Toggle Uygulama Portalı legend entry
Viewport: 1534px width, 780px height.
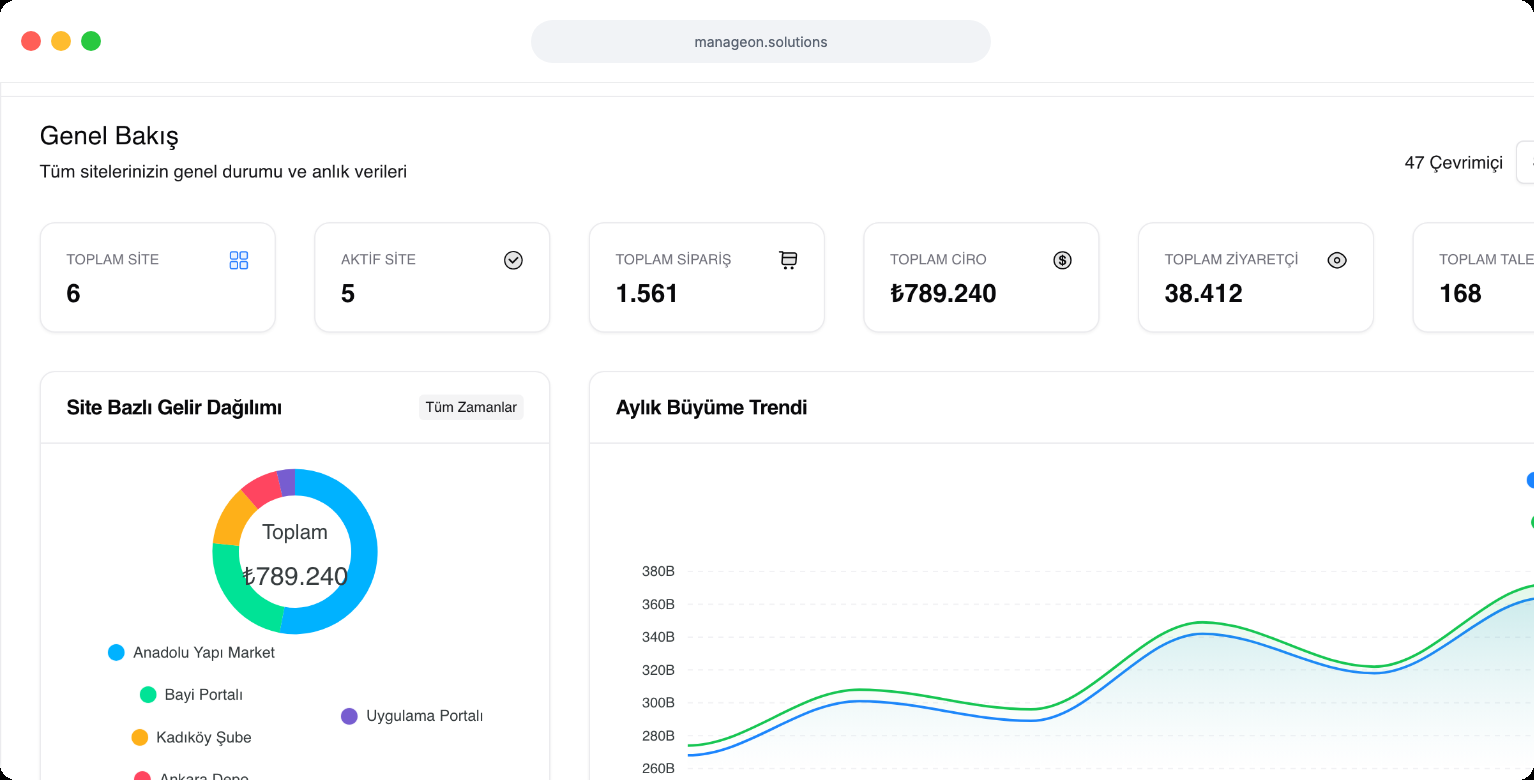point(412,716)
